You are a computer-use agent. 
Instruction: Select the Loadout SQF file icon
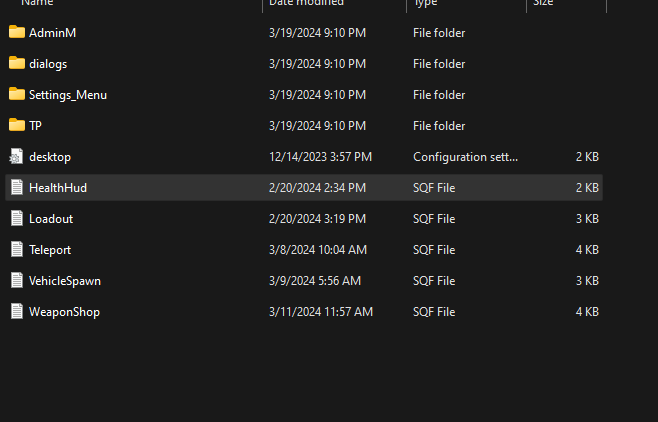[17, 219]
